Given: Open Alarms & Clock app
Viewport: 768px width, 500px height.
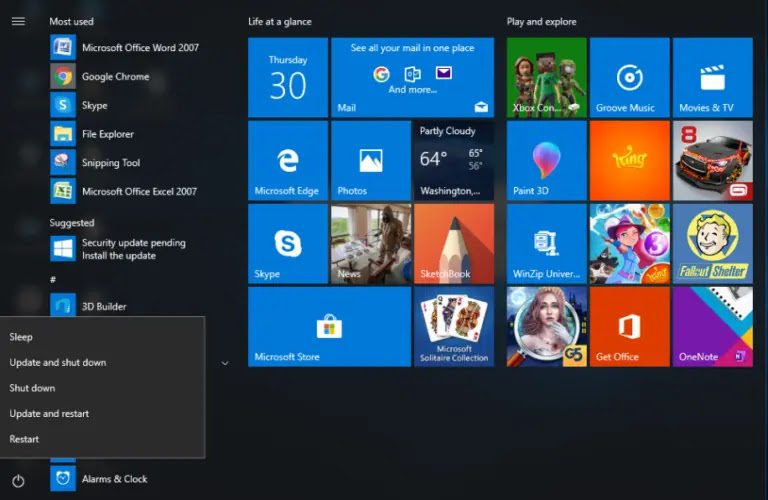Looking at the screenshot, I should (x=99, y=478).
